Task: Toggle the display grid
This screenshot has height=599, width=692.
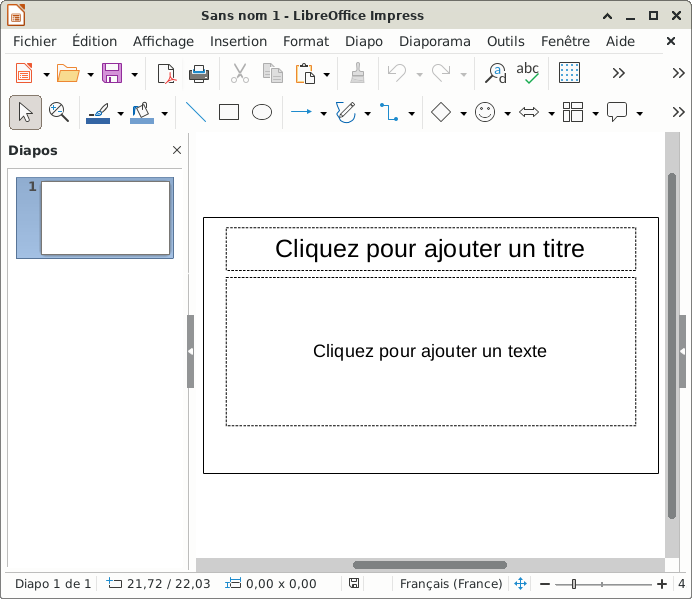Action: [569, 73]
